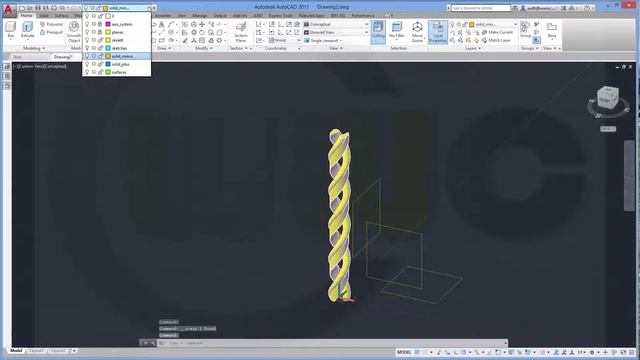Open Layer Properties manager

point(438,32)
